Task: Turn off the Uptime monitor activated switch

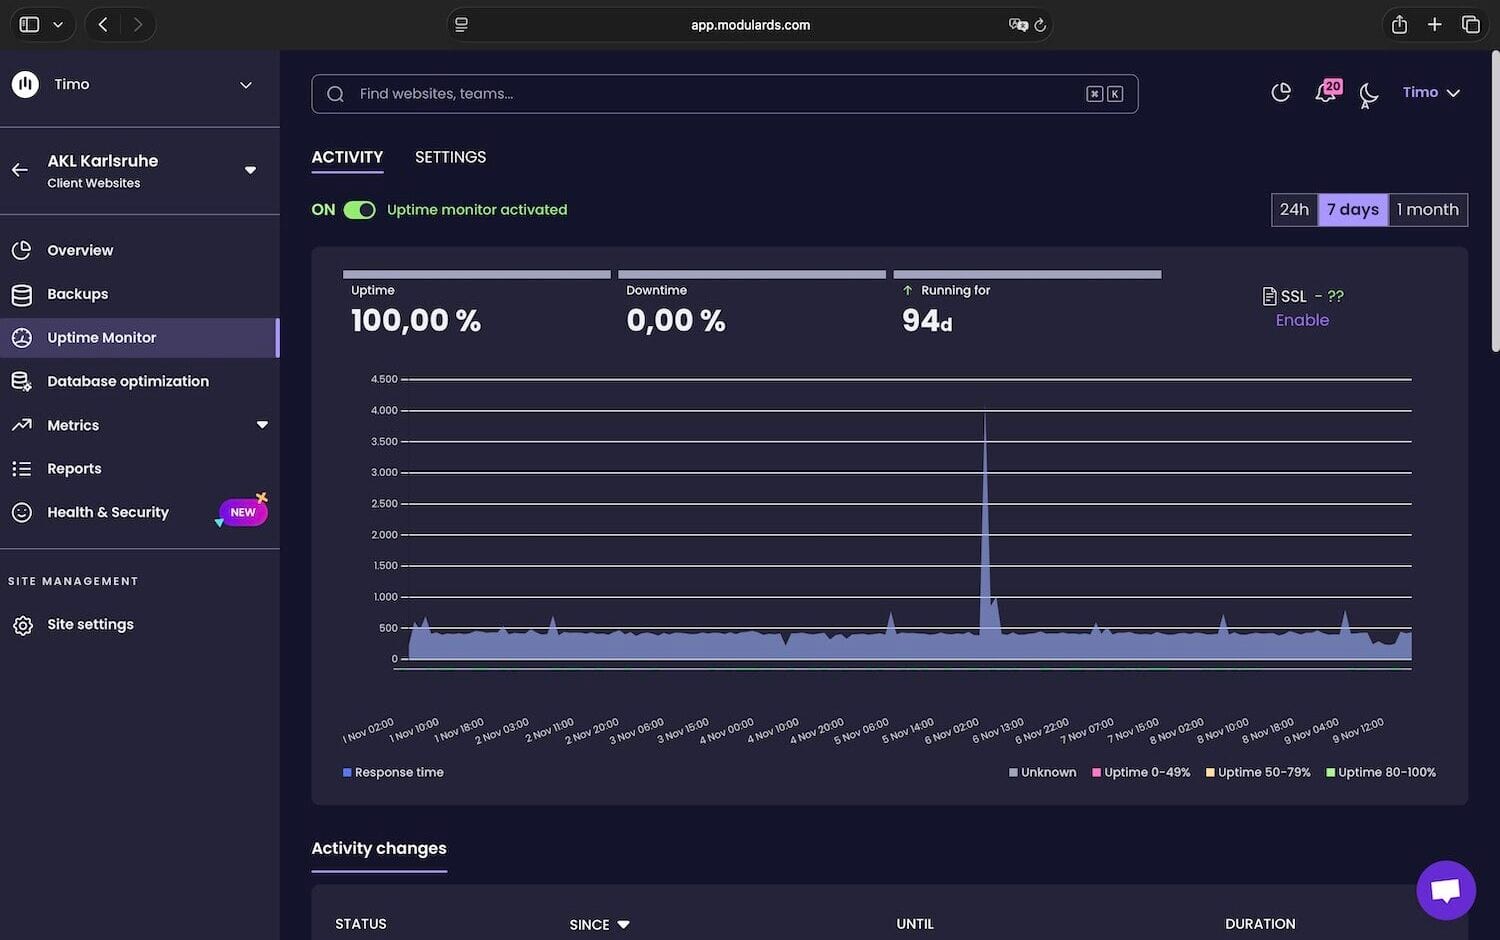Action: (359, 209)
